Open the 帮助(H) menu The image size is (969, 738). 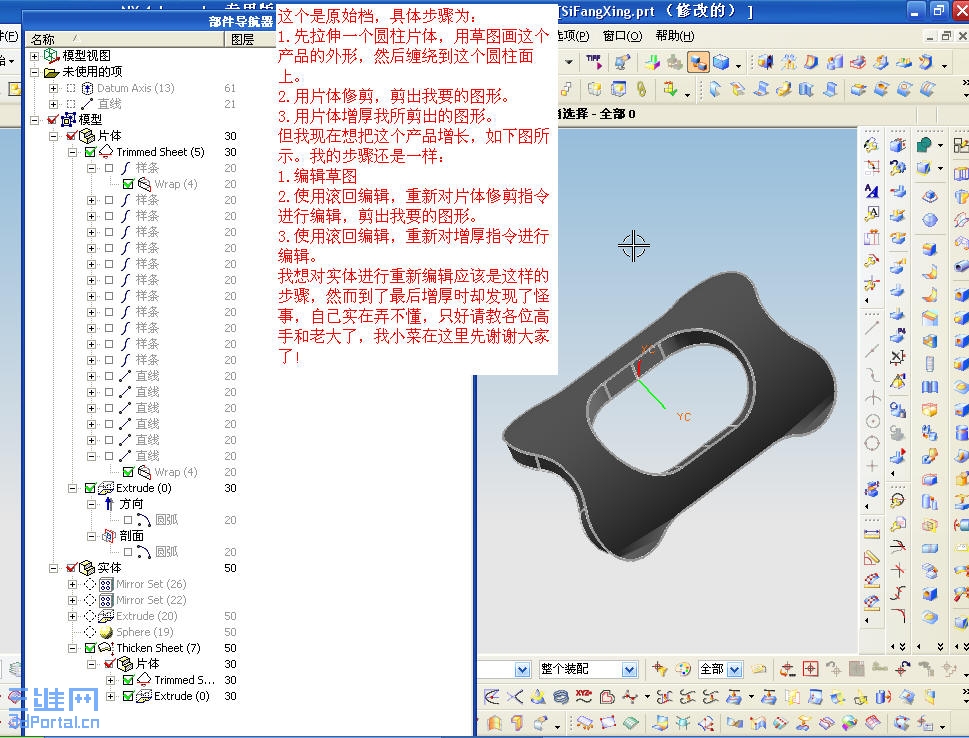point(675,36)
